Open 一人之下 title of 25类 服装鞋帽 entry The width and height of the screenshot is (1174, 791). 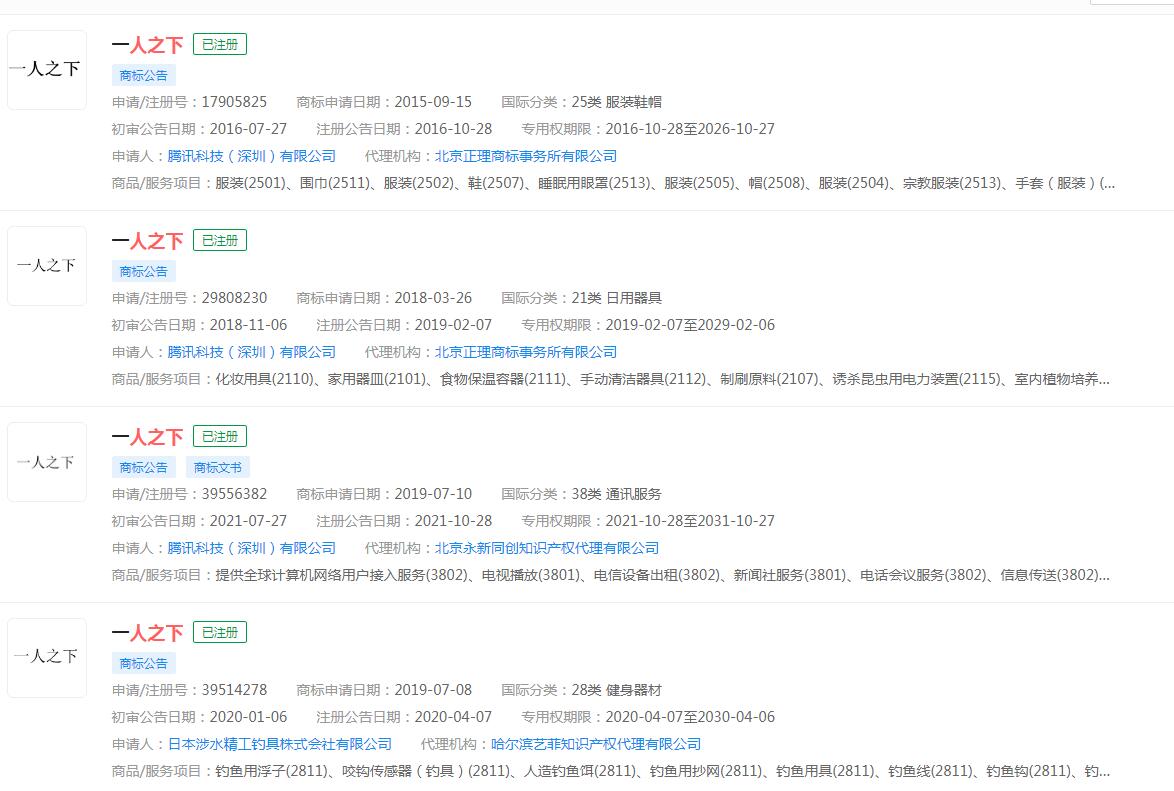tap(147, 45)
